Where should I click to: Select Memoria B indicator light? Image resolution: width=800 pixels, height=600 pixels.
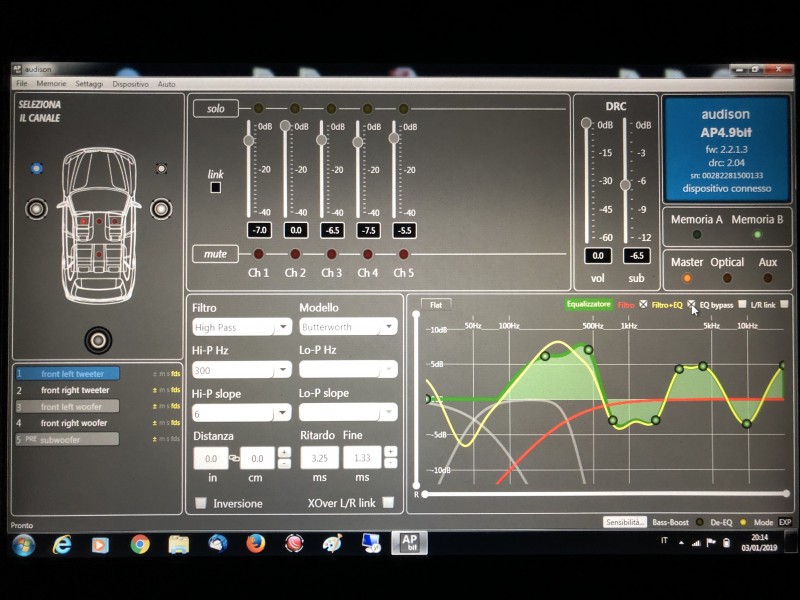(757, 235)
